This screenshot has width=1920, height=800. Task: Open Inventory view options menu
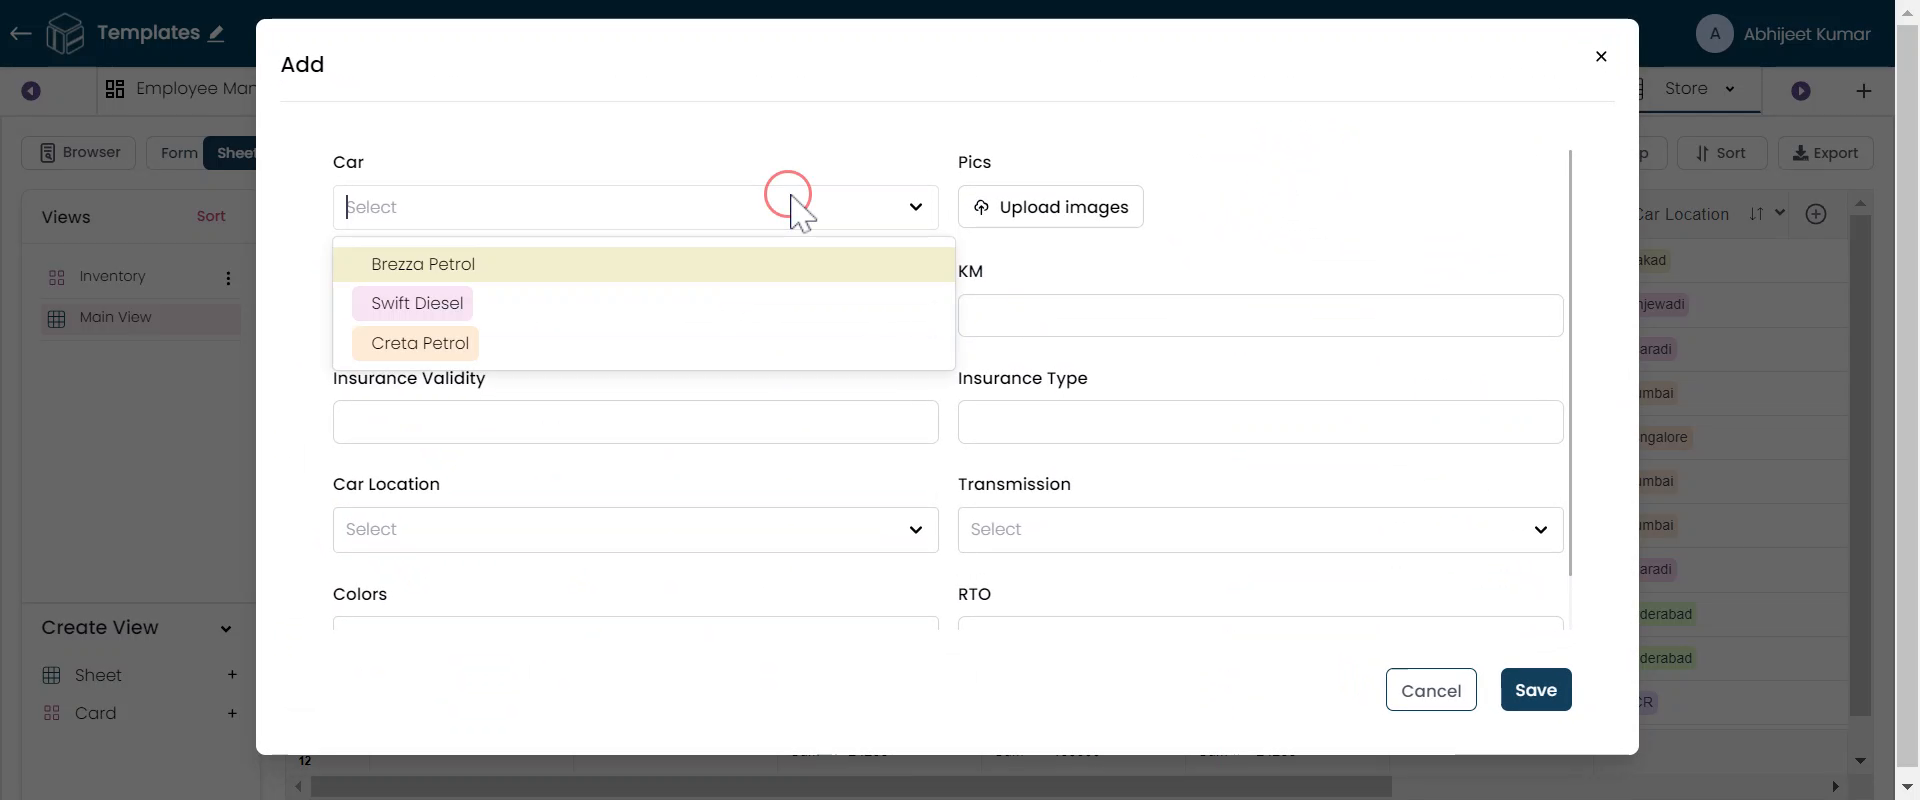(228, 278)
